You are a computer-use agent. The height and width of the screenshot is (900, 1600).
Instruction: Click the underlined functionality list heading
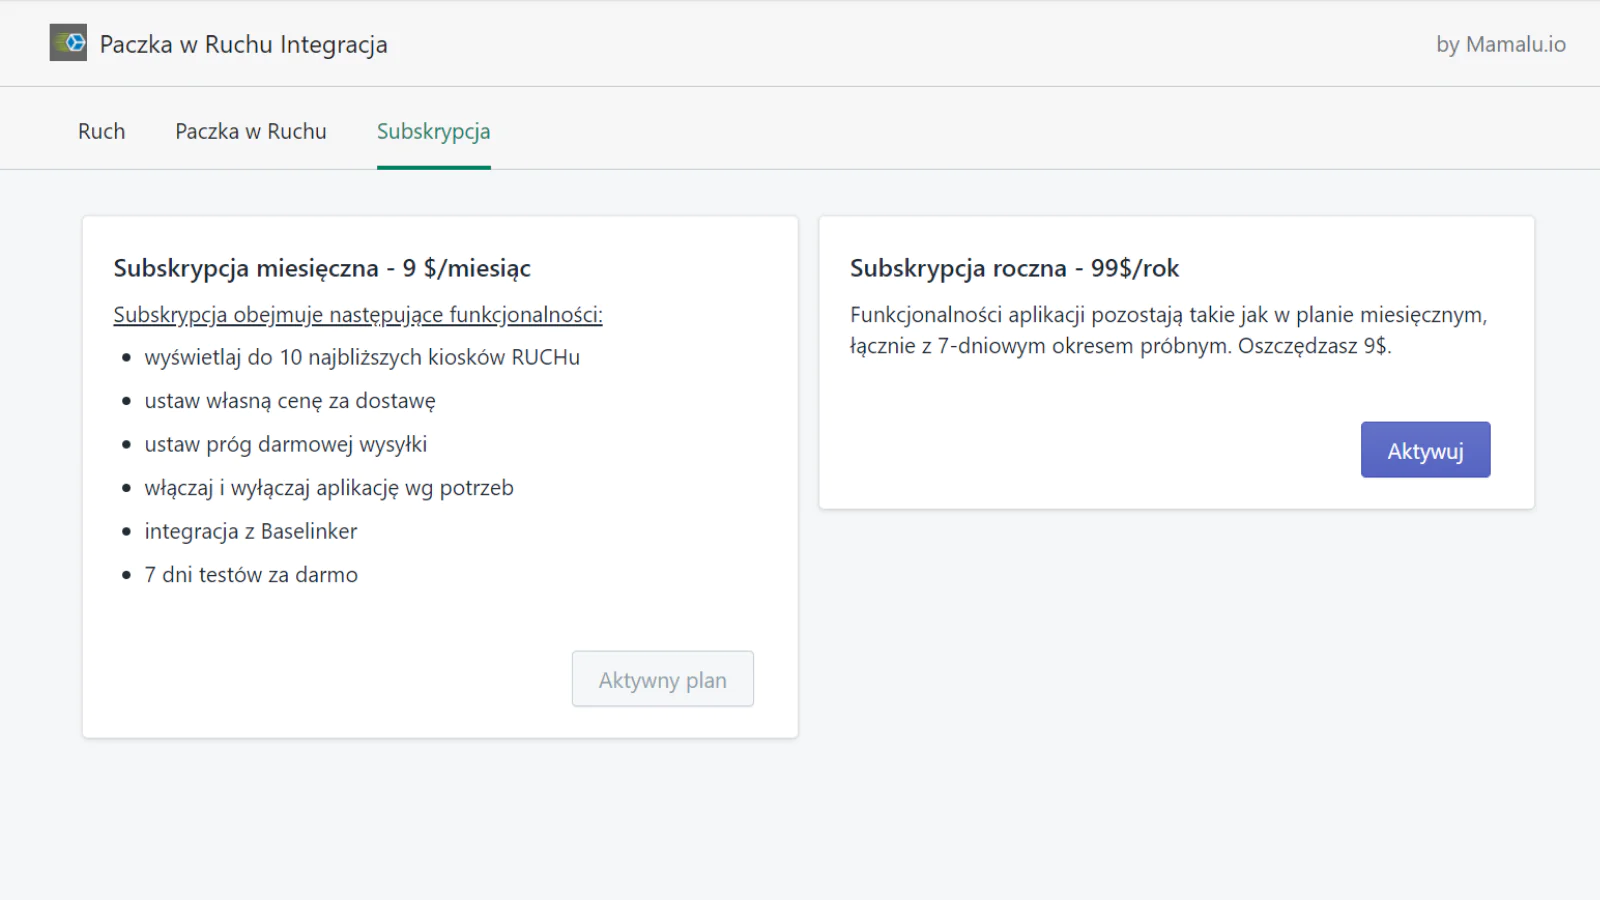click(x=357, y=315)
